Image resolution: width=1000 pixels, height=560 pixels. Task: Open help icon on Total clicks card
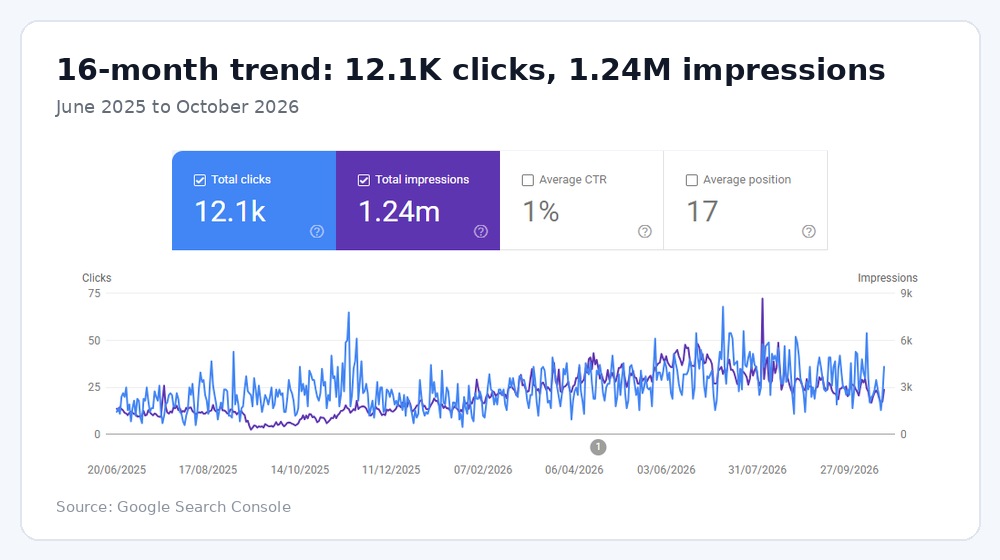tap(317, 232)
